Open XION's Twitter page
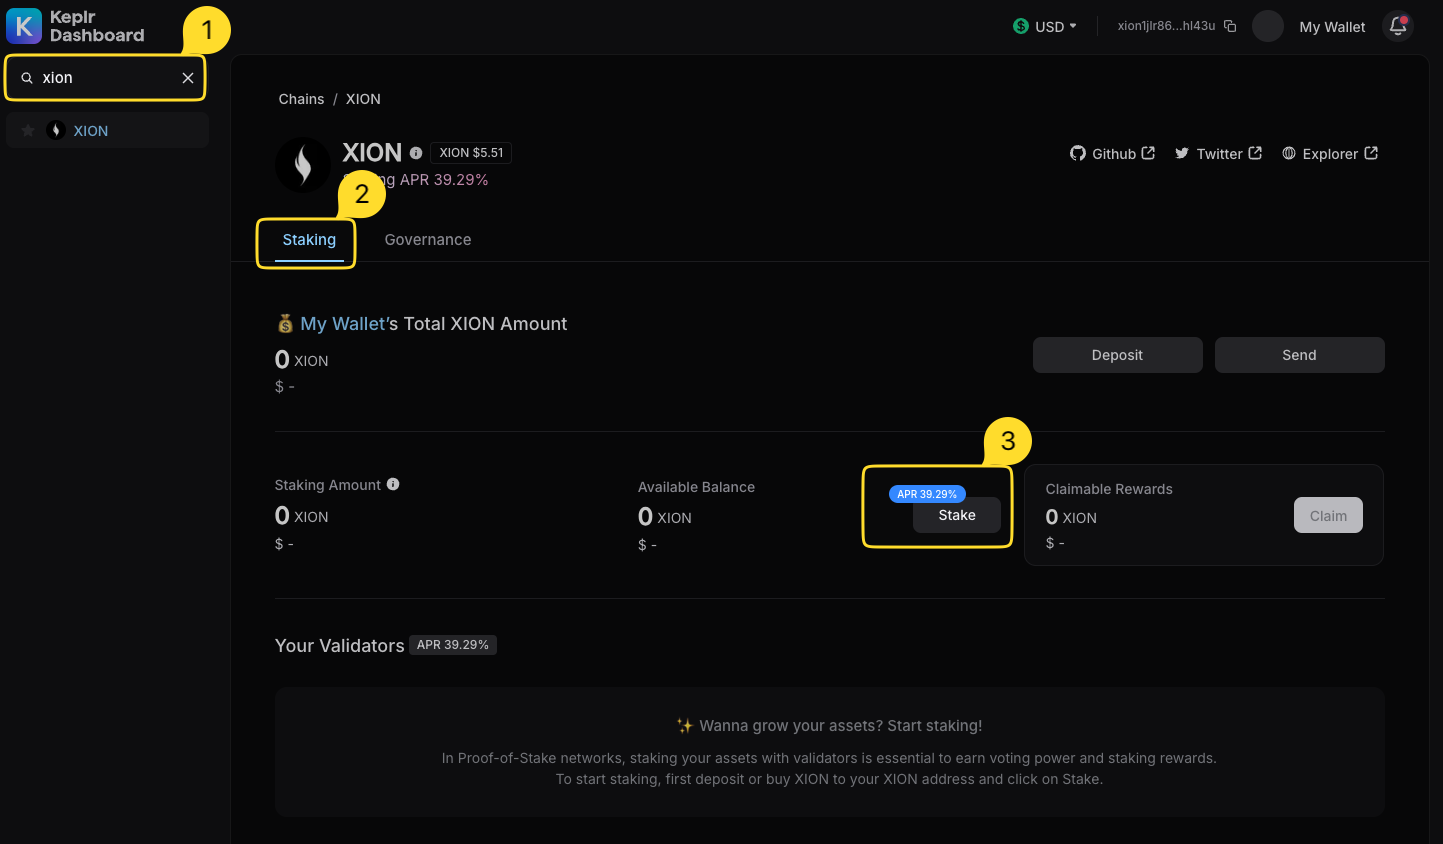The width and height of the screenshot is (1443, 844). tap(1217, 153)
